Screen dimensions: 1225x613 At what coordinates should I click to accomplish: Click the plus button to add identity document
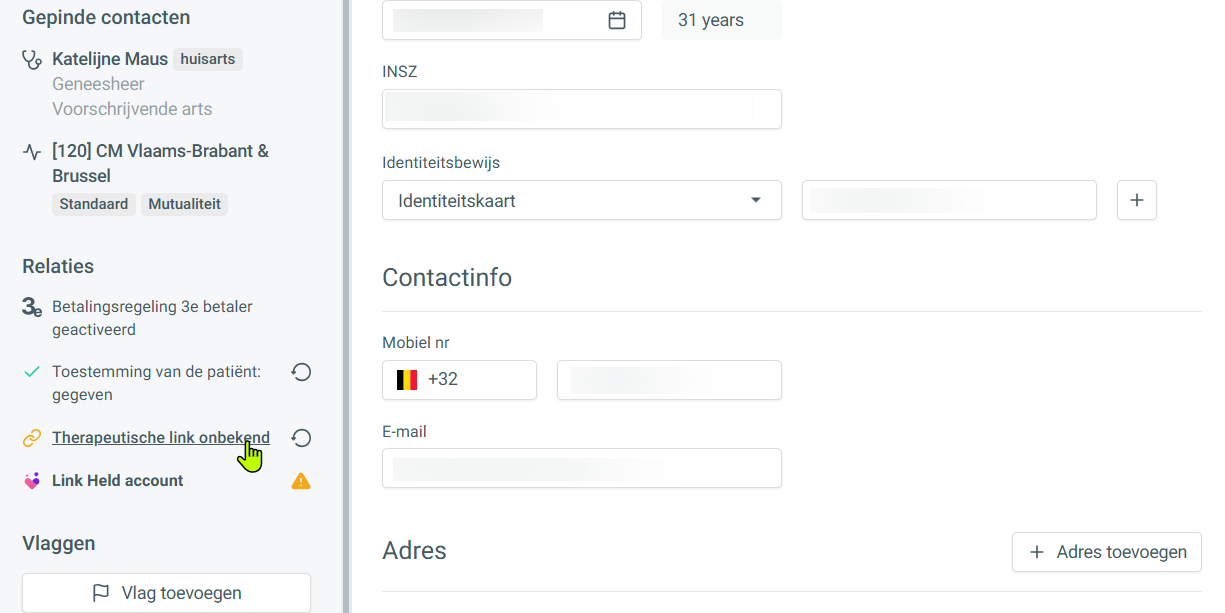1136,200
